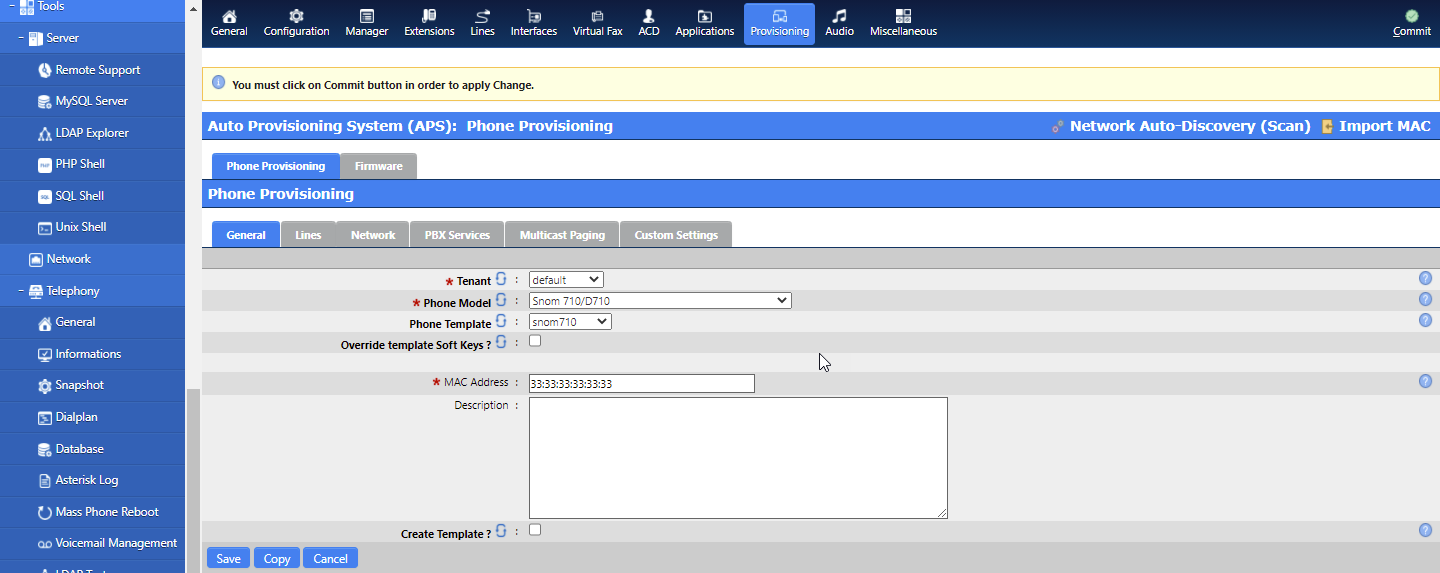Click the Import MAC link
Screen dimensions: 1440x573
[1376, 126]
